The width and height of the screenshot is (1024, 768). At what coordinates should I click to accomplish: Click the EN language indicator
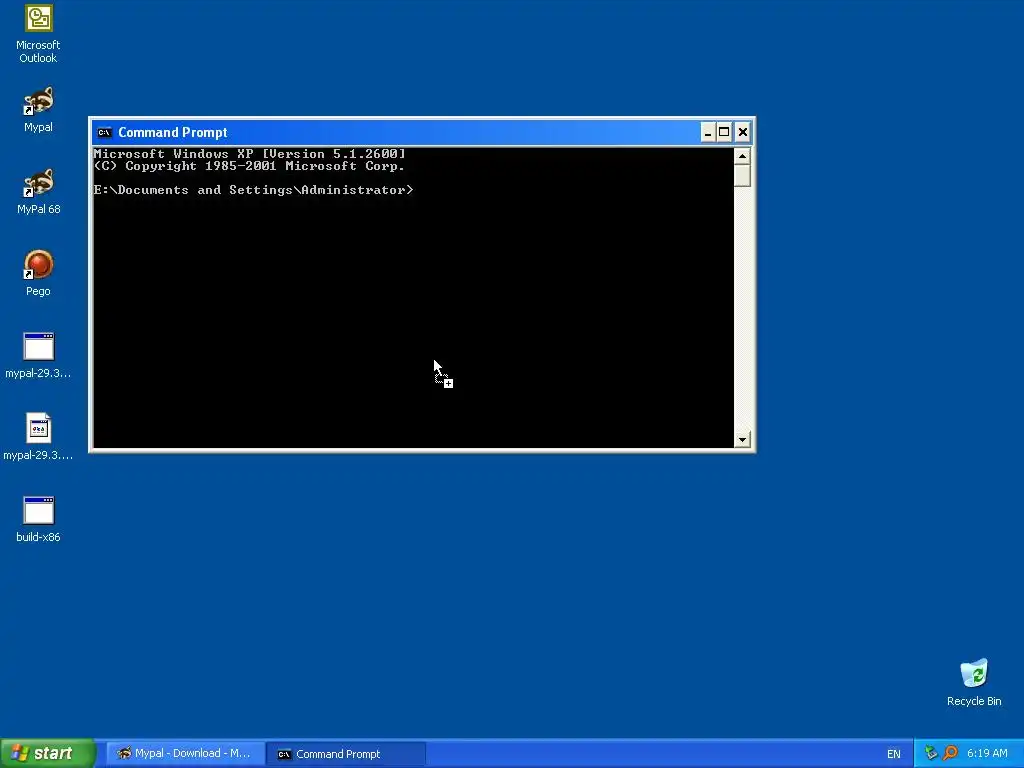tap(894, 754)
